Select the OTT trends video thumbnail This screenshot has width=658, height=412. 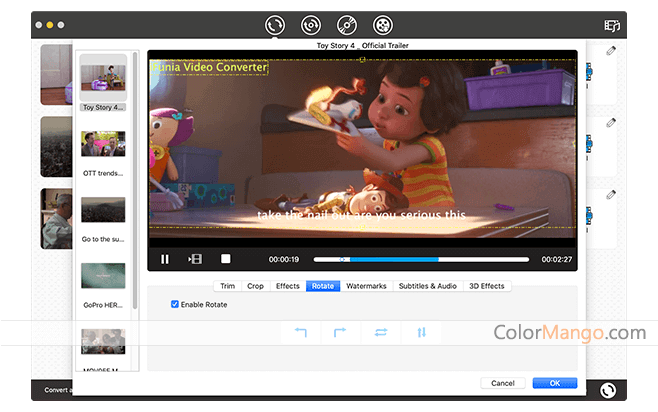103,143
